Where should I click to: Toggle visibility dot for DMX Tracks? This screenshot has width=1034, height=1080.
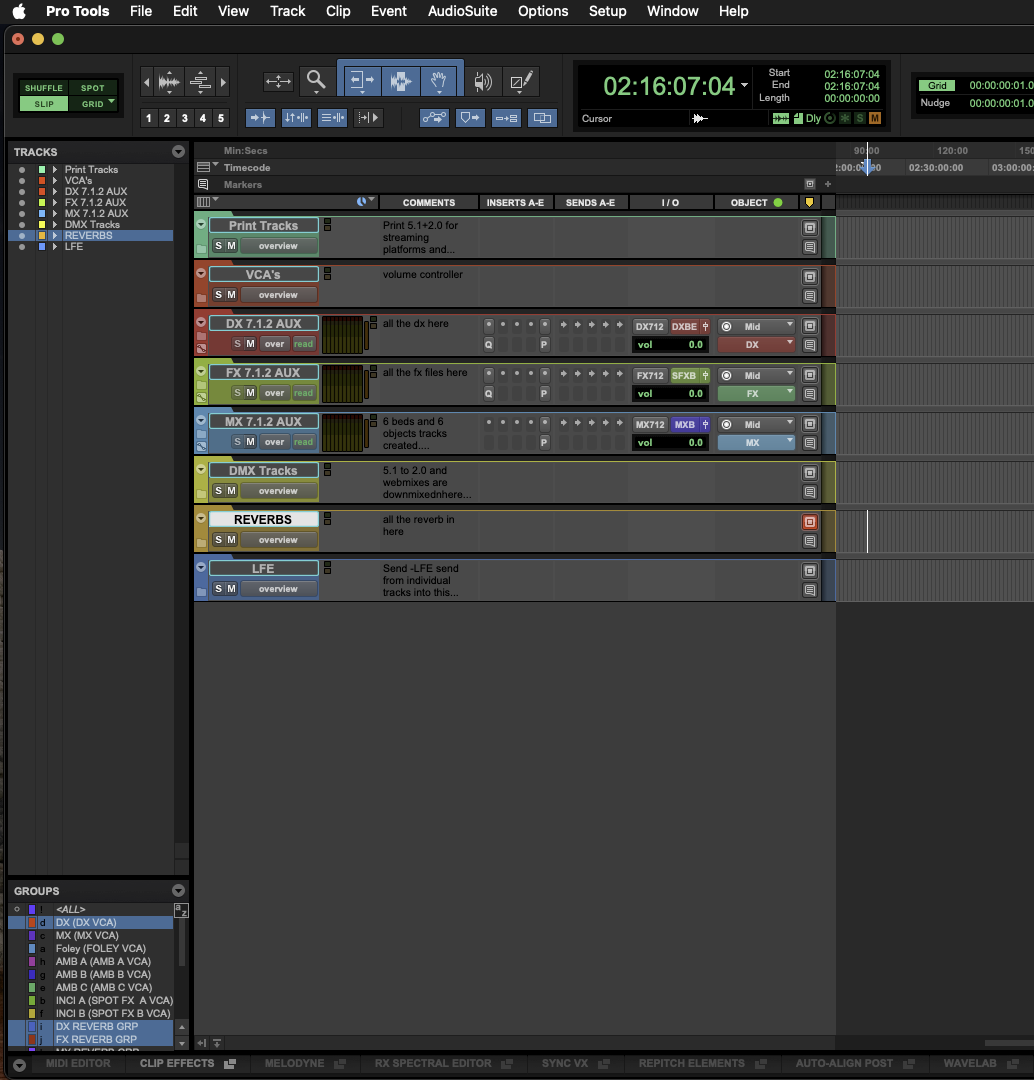22,225
